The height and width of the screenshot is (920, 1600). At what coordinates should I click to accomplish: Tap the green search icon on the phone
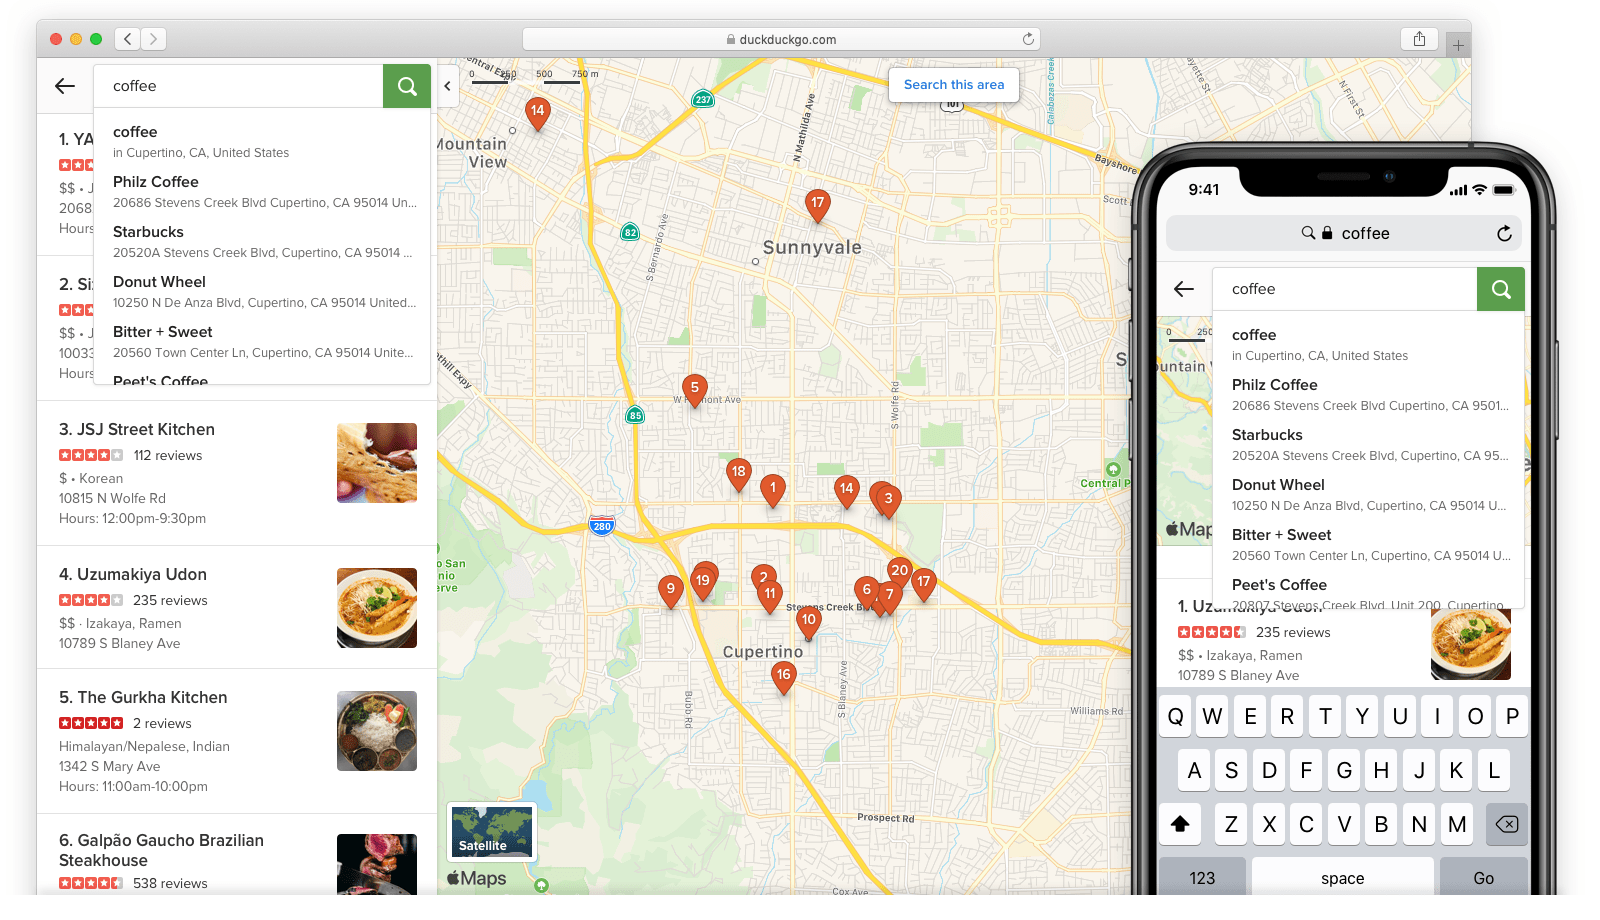click(x=1500, y=289)
